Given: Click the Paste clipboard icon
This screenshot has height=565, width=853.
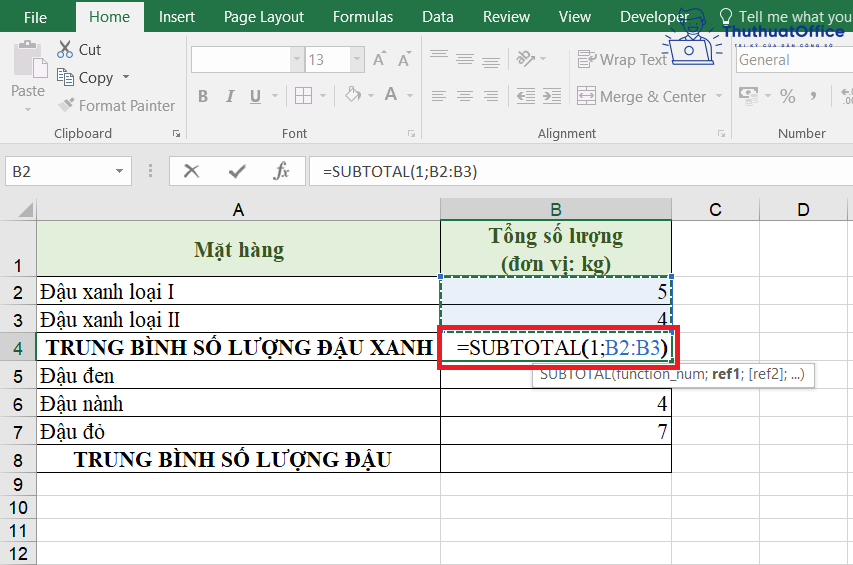Looking at the screenshot, I should tap(29, 59).
